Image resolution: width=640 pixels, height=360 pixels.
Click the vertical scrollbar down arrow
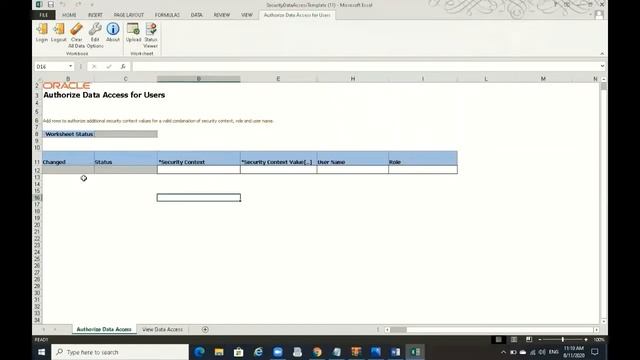point(604,322)
